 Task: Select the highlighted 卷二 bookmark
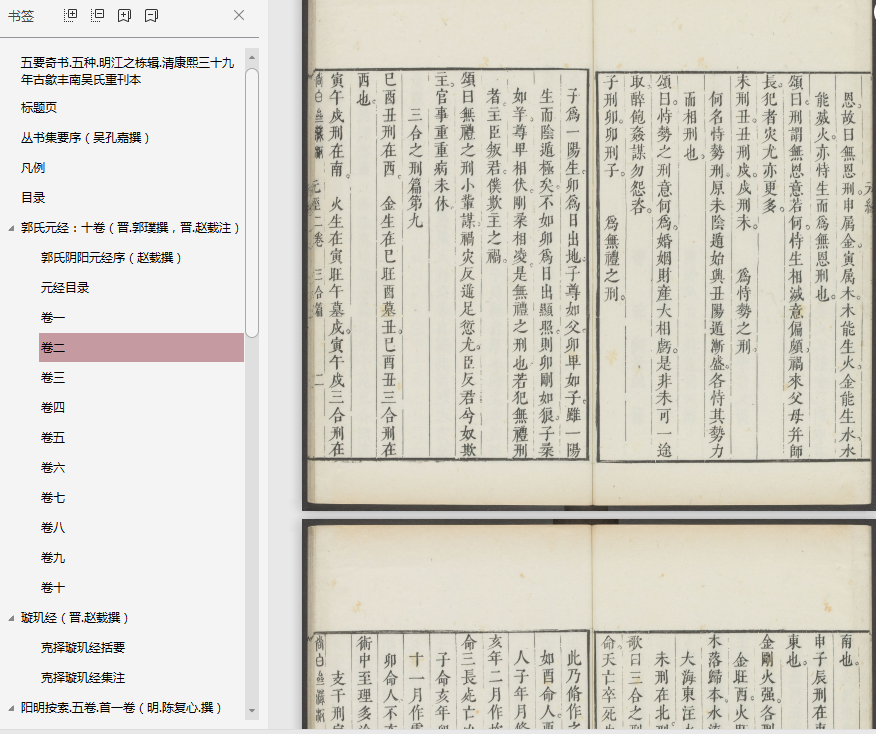pos(141,347)
